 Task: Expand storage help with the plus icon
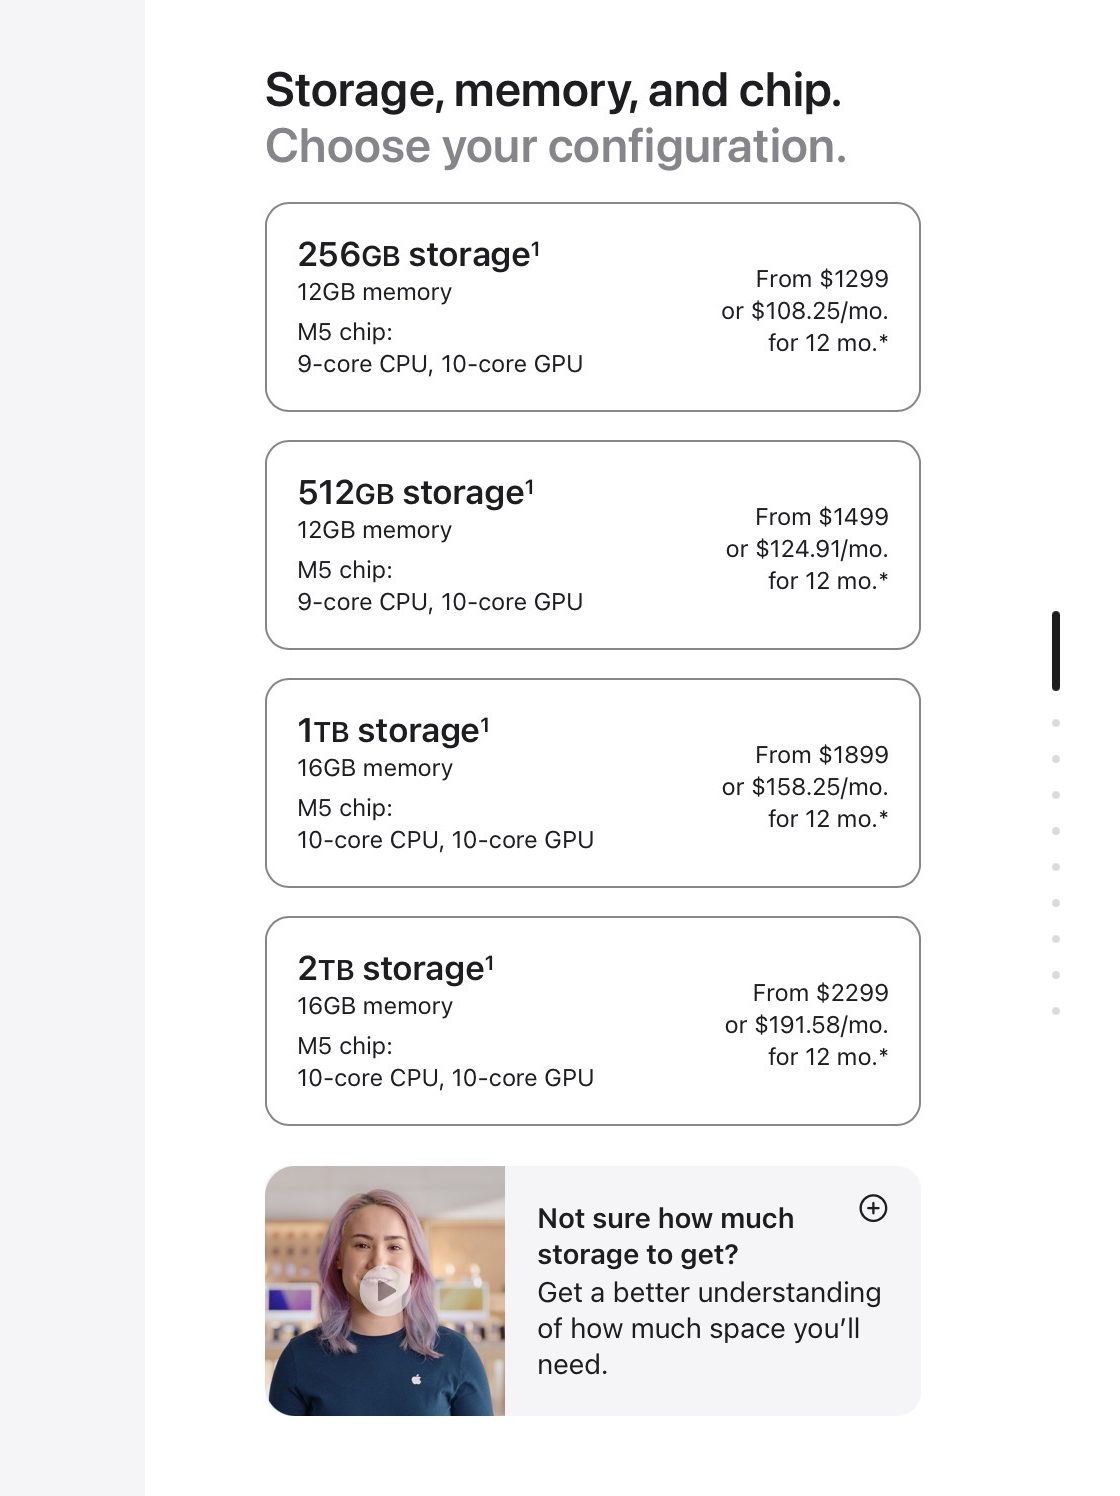(873, 1208)
